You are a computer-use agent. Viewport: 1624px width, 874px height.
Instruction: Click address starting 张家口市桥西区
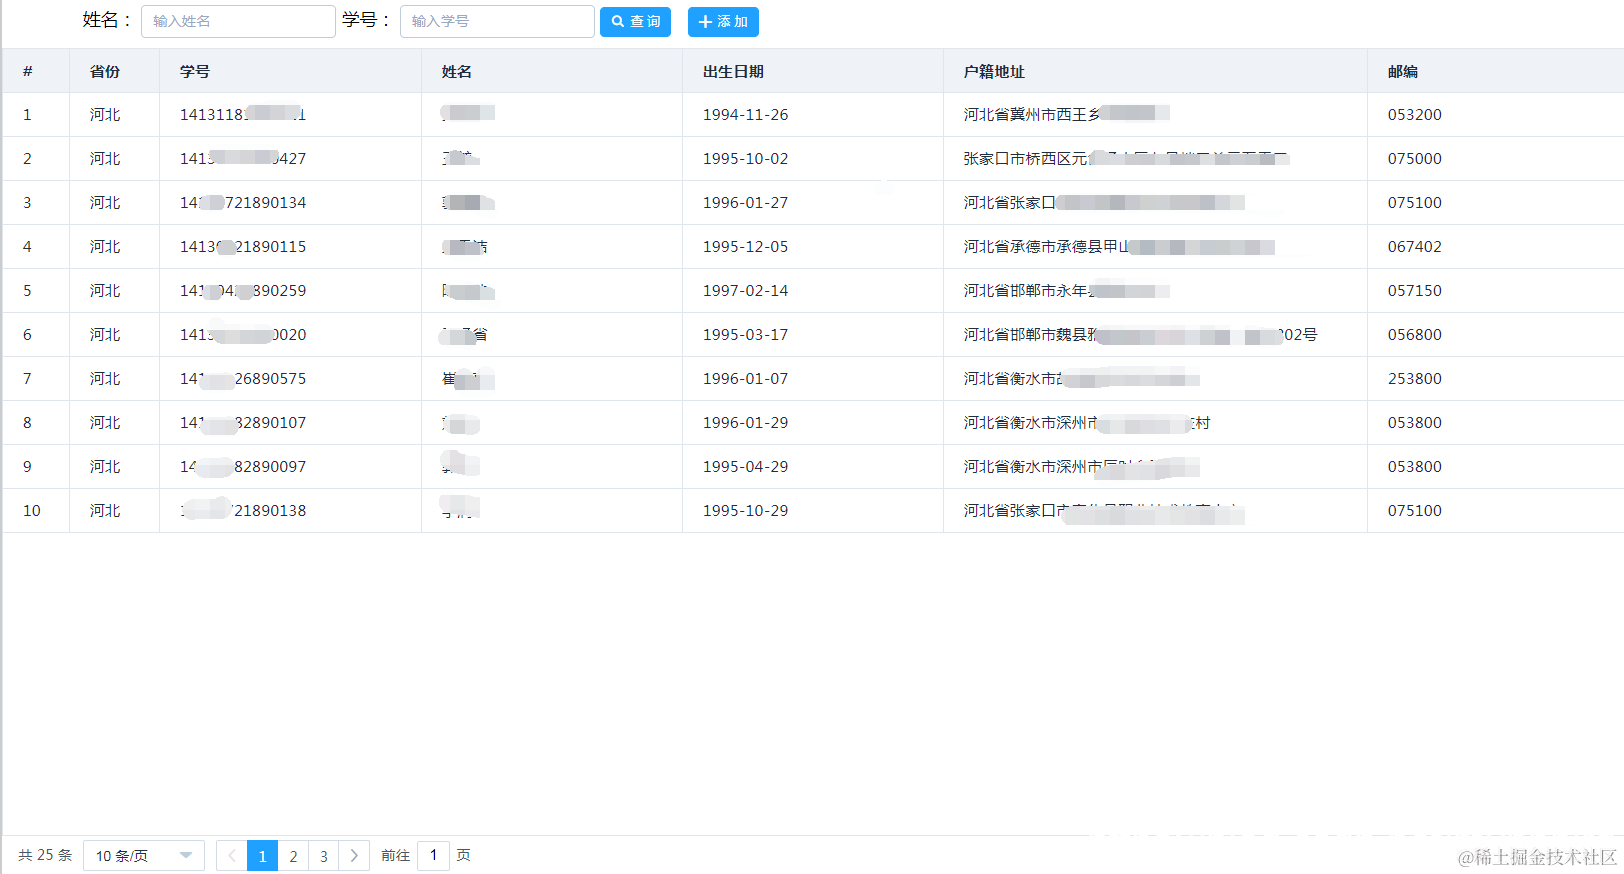[1126, 159]
